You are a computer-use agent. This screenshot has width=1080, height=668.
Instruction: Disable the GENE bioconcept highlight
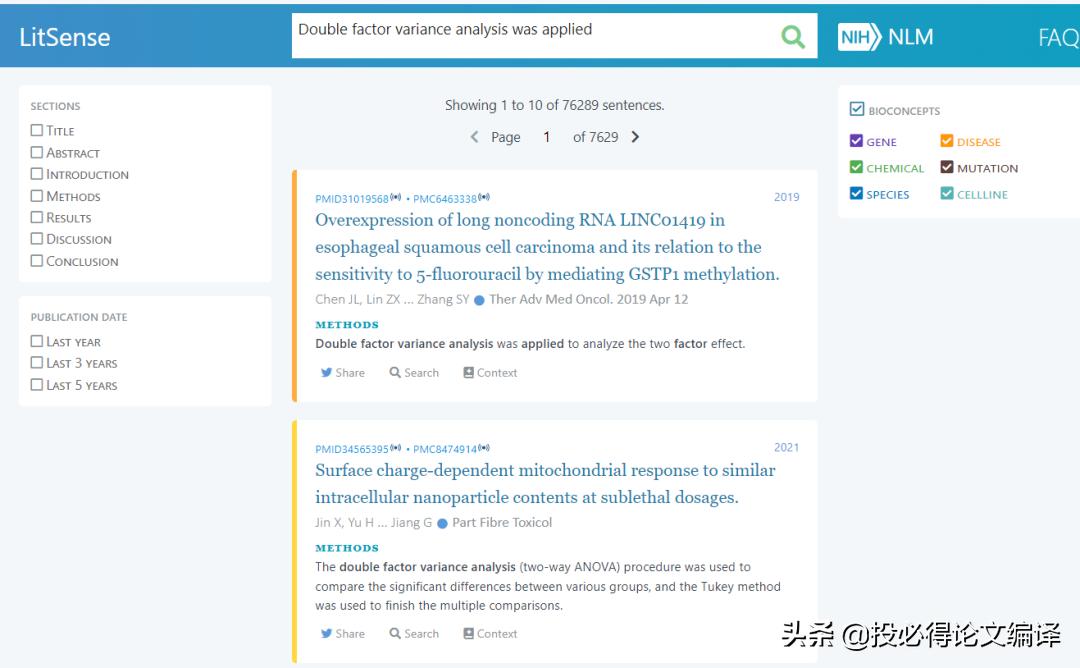tap(856, 140)
